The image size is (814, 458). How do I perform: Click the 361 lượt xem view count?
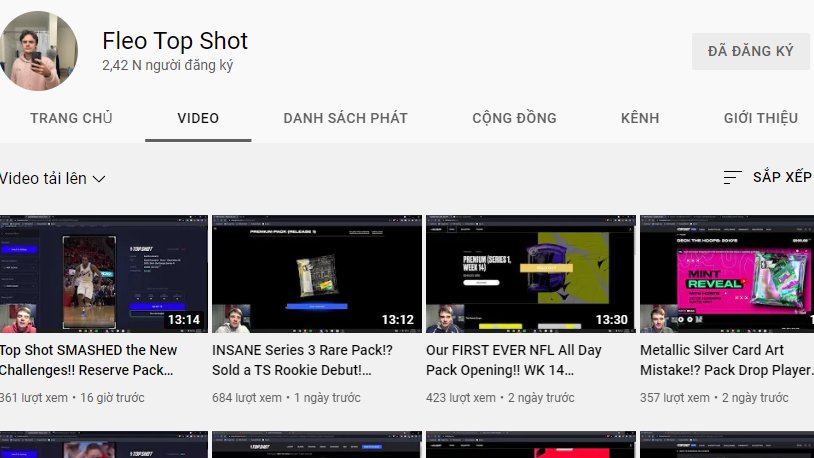point(34,398)
